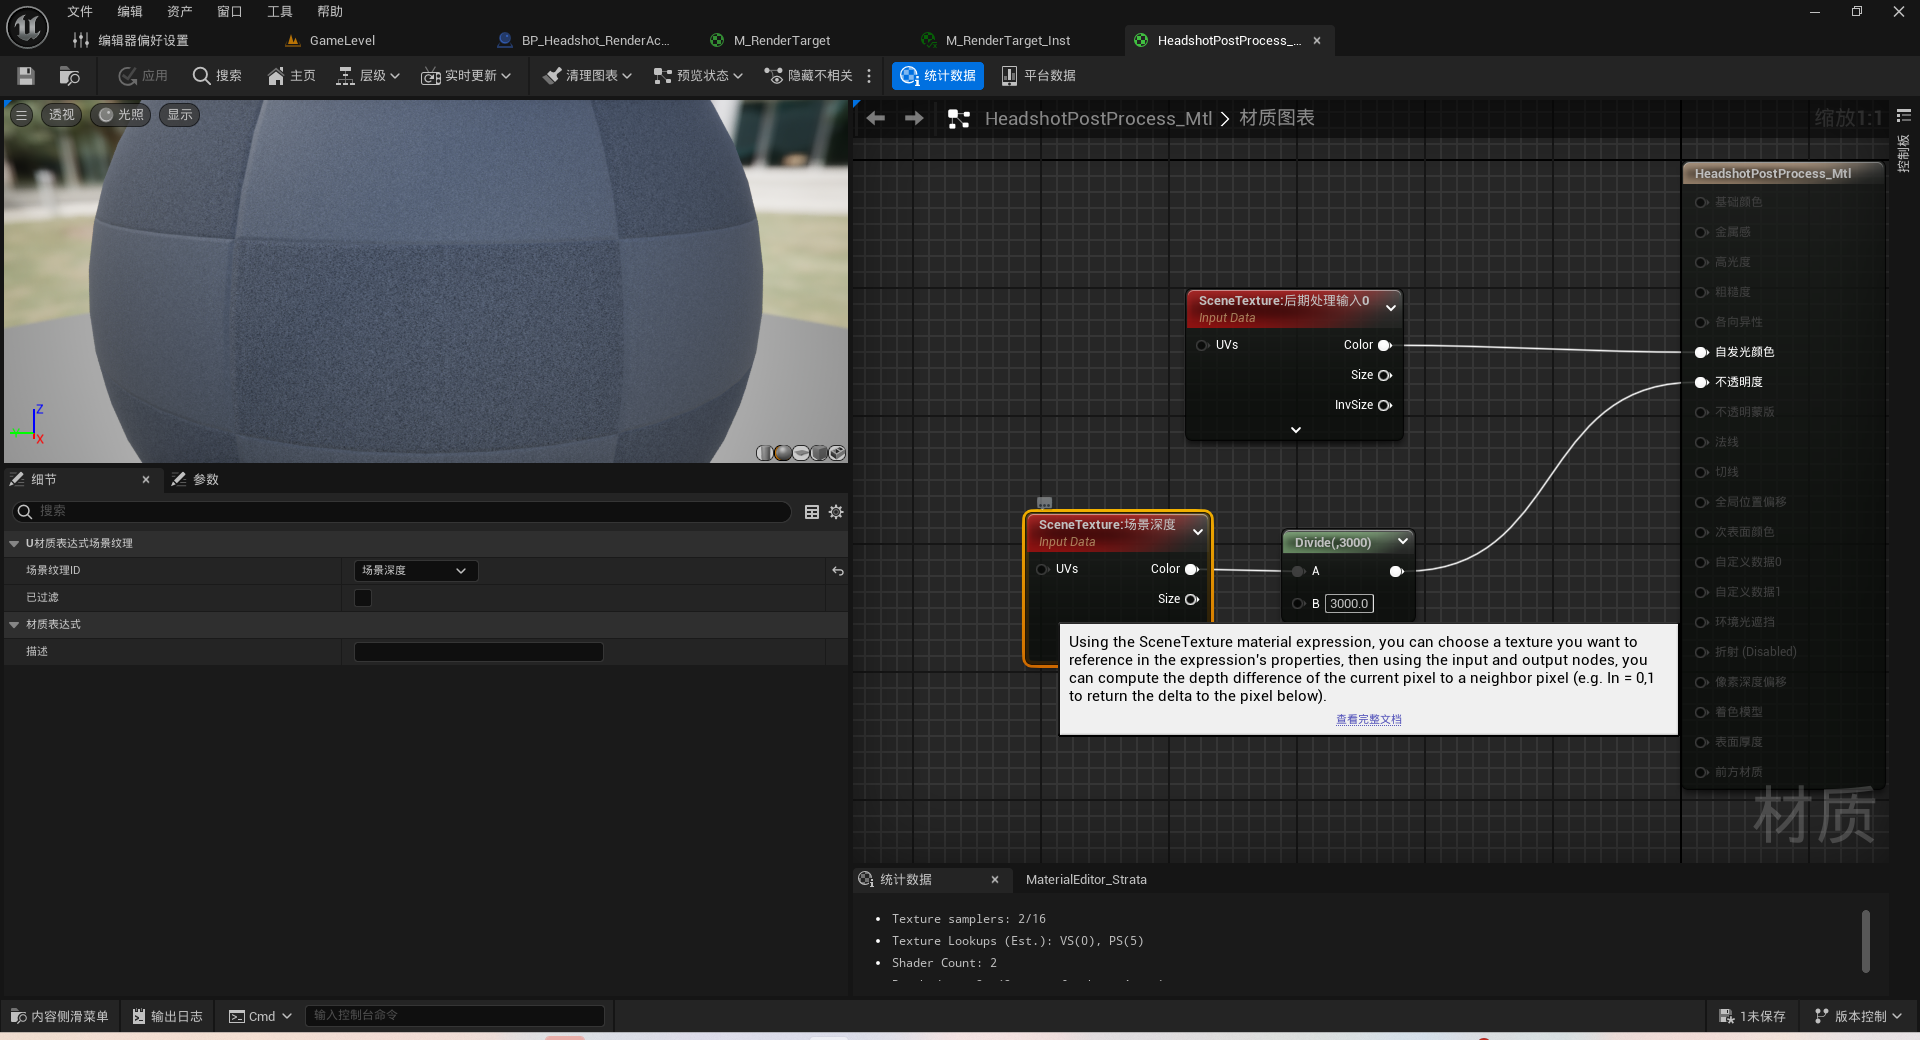Open the viewport hamburger options menu

(x=21, y=115)
